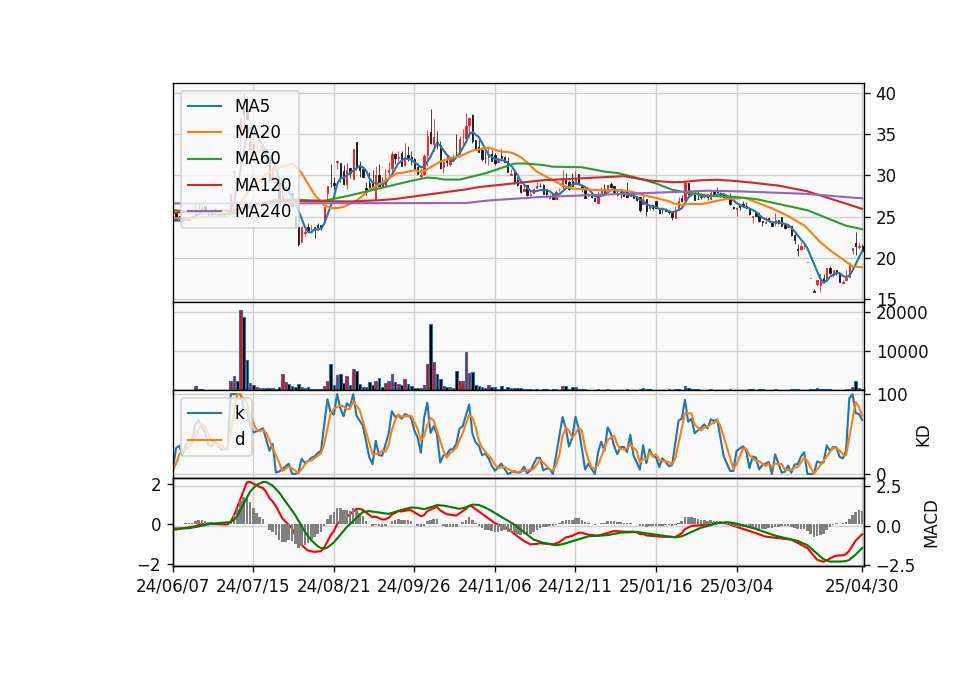Click the MA20 legend label

point(257,132)
